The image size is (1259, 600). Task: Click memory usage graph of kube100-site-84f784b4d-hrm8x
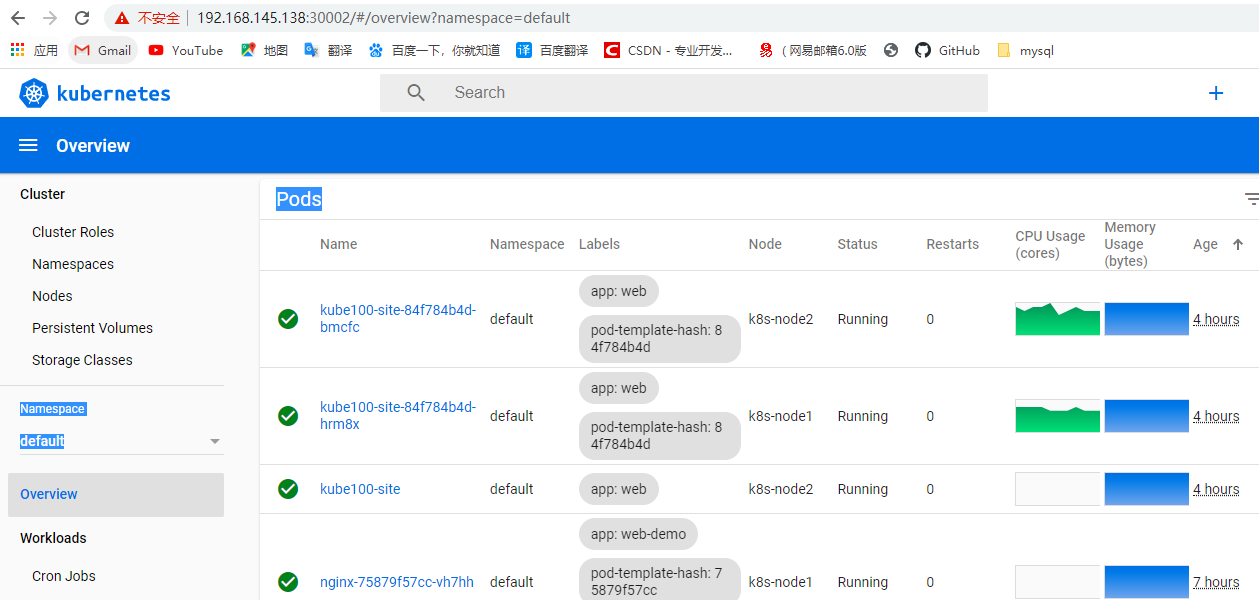[x=1146, y=416]
